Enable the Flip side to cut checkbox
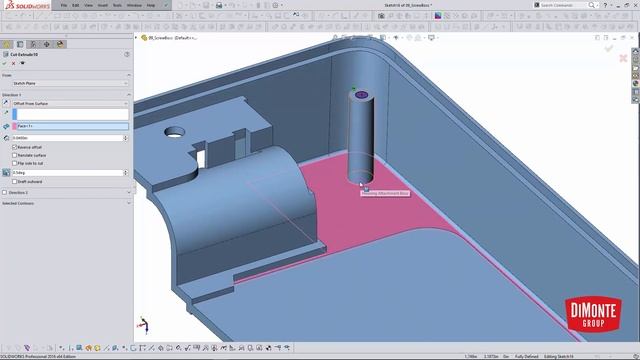The height and width of the screenshot is (360, 640). 15,163
